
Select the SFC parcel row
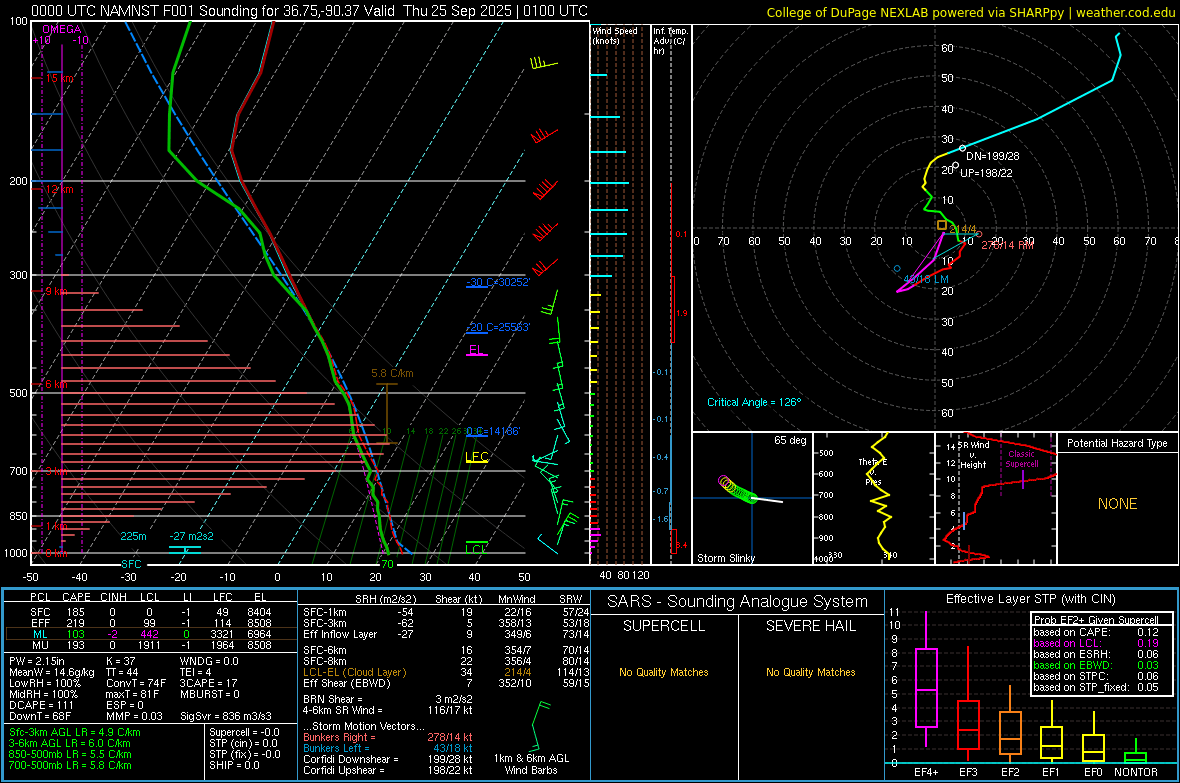(150, 612)
